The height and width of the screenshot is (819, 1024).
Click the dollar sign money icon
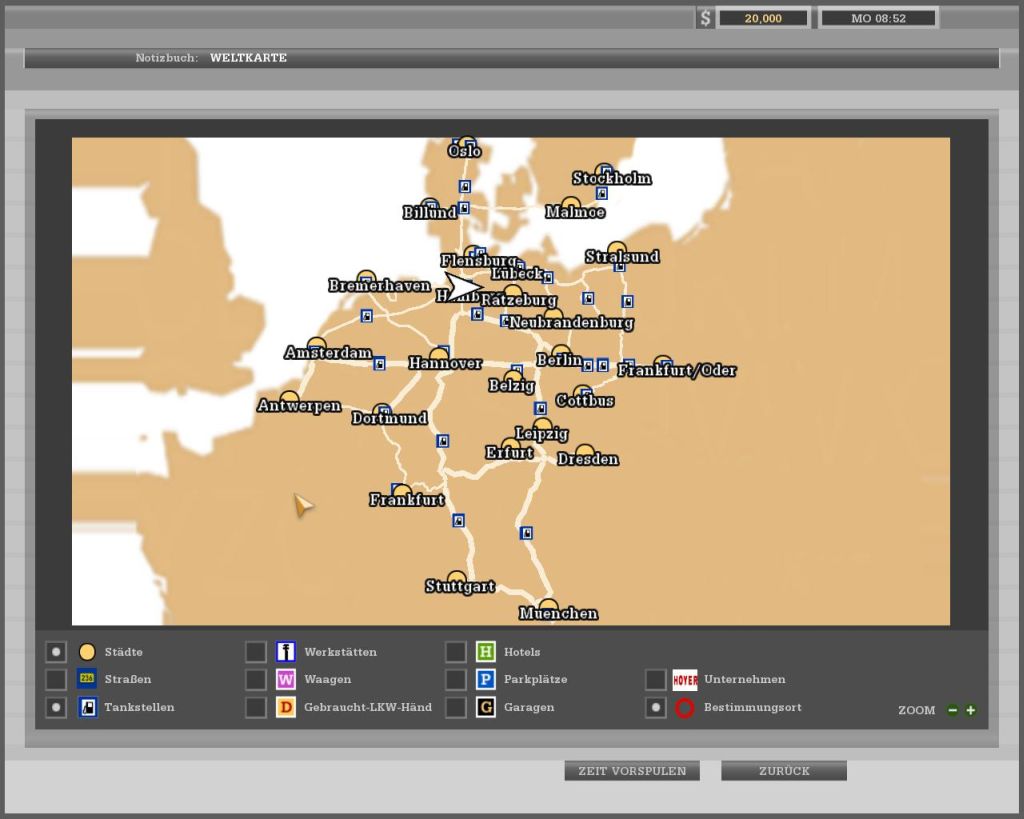coord(705,18)
